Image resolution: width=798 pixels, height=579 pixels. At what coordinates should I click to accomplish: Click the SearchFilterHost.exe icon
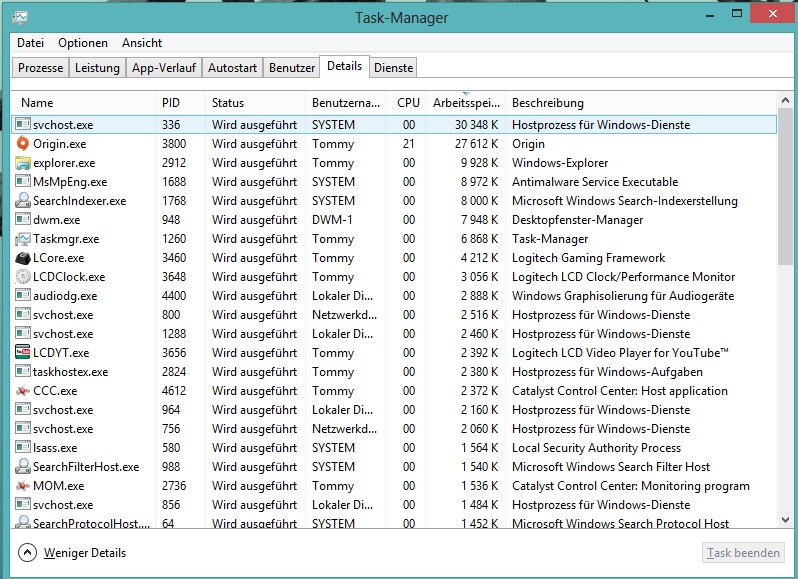[x=23, y=467]
